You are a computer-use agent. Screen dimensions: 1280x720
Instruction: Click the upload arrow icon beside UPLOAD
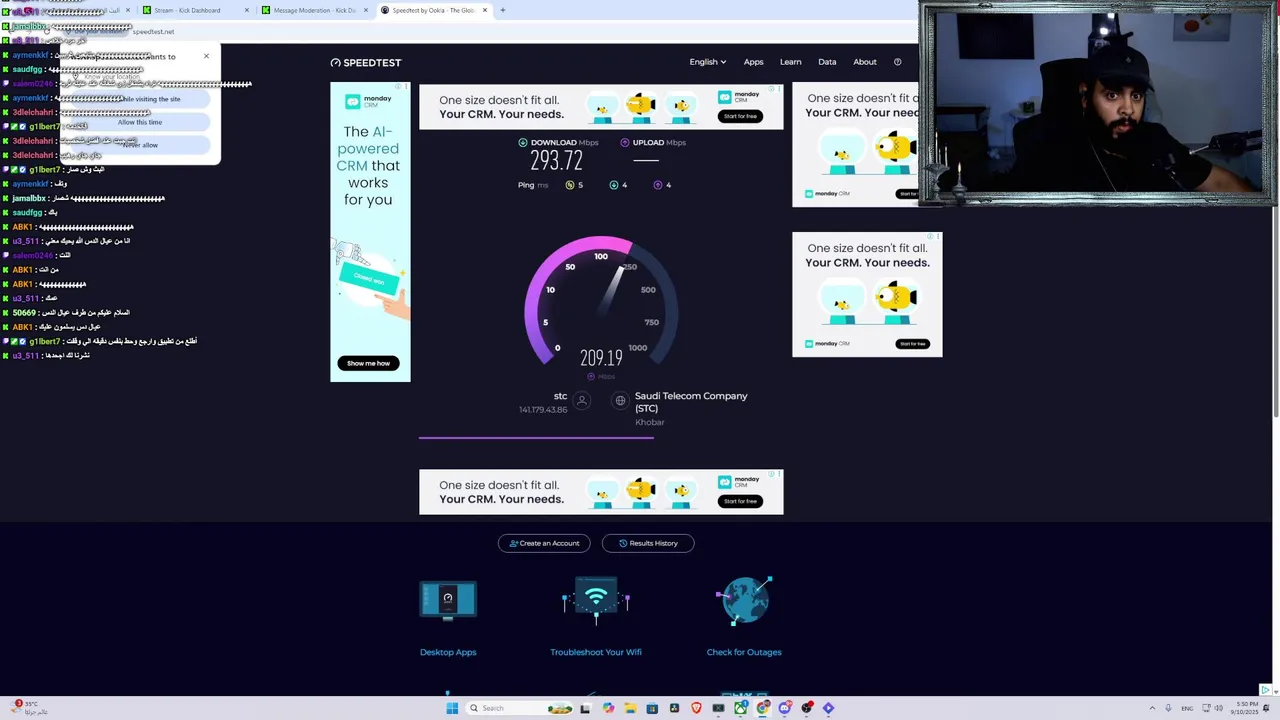tap(625, 142)
